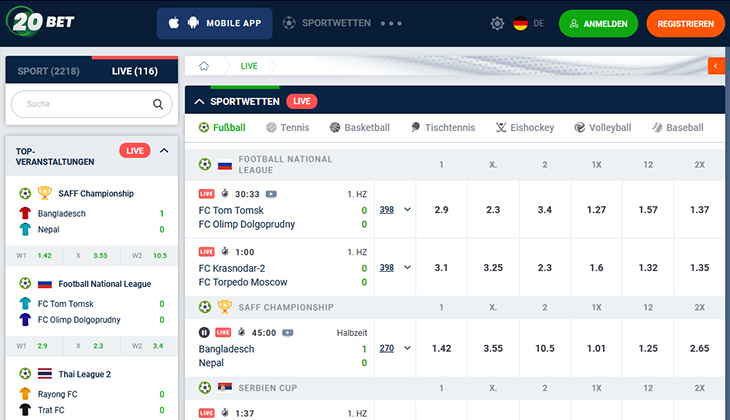The height and width of the screenshot is (420, 730).
Task: Open the Mobile App page
Action: click(x=215, y=23)
